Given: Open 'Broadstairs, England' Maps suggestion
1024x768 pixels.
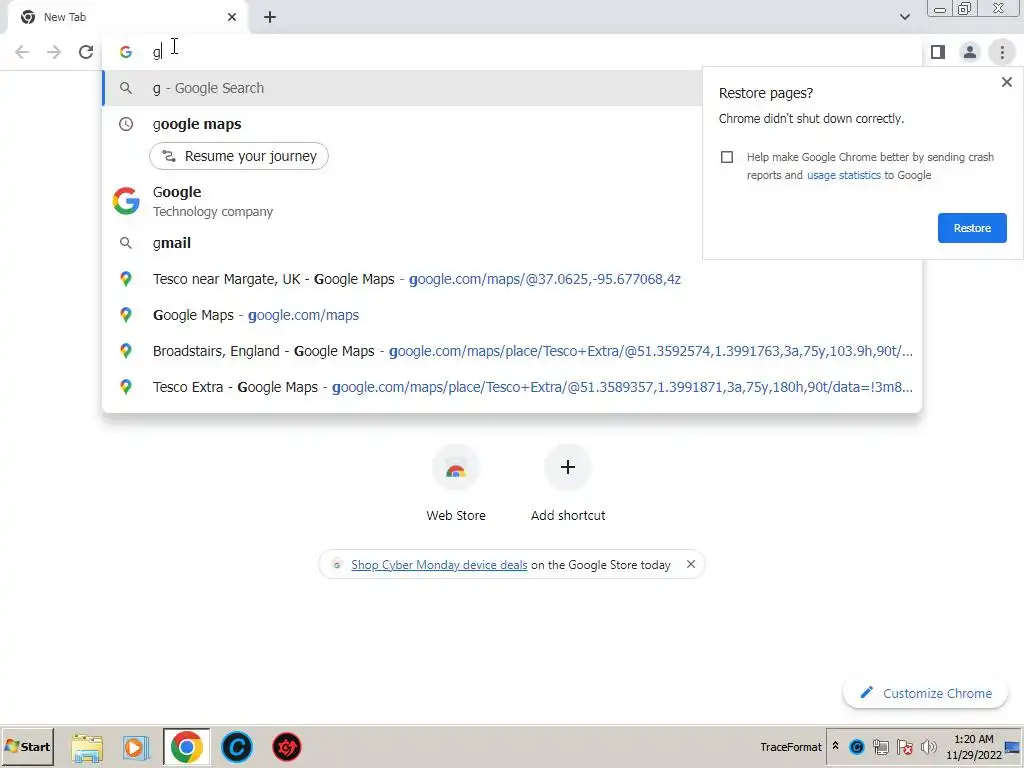Looking at the screenshot, I should (512, 351).
